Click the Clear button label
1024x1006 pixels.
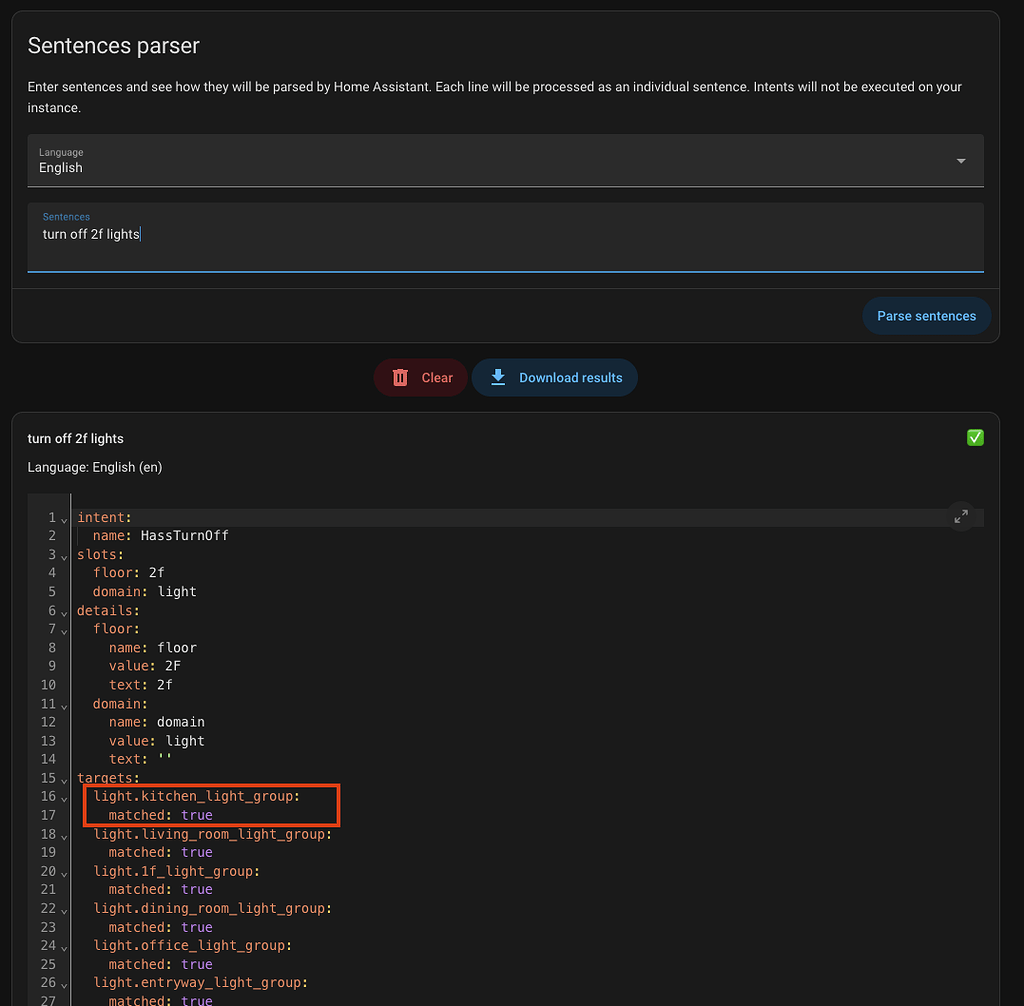pos(437,378)
